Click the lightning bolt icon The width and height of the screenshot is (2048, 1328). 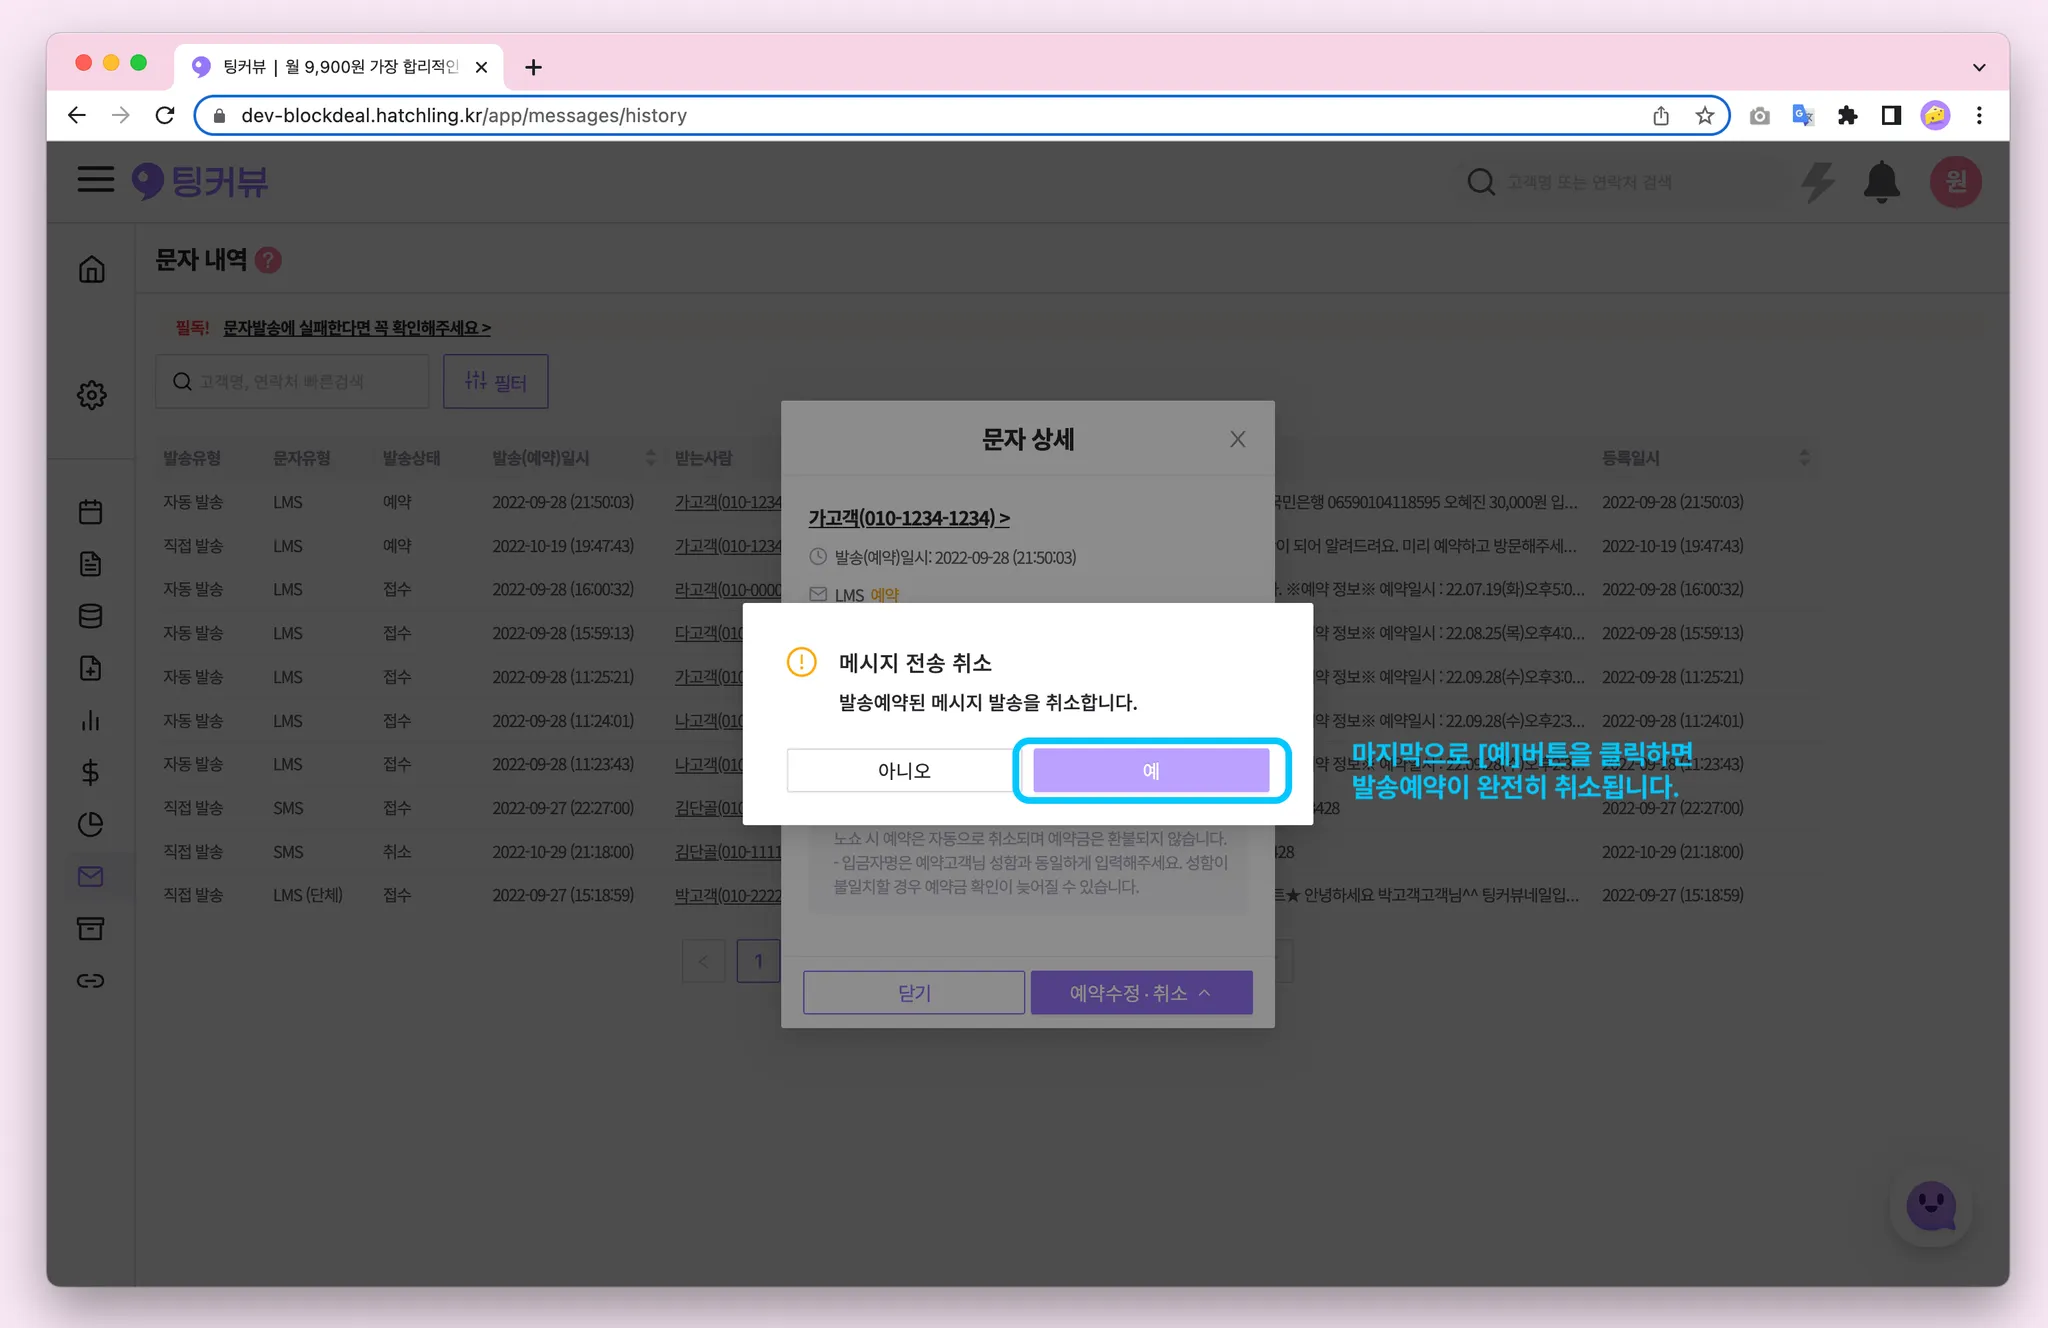tap(1817, 182)
